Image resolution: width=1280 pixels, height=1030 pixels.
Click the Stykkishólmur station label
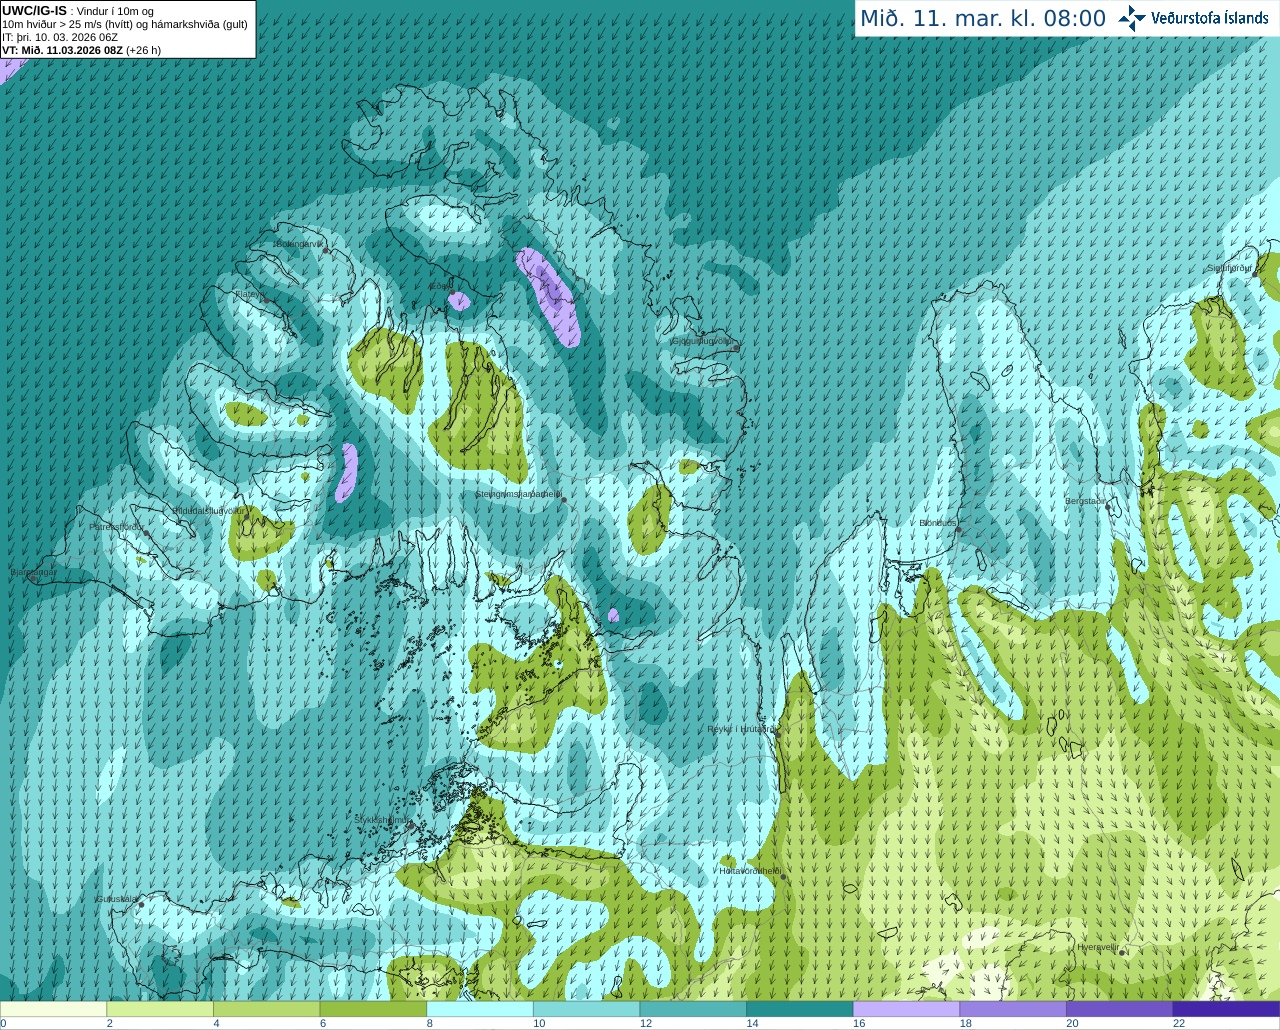pos(382,820)
